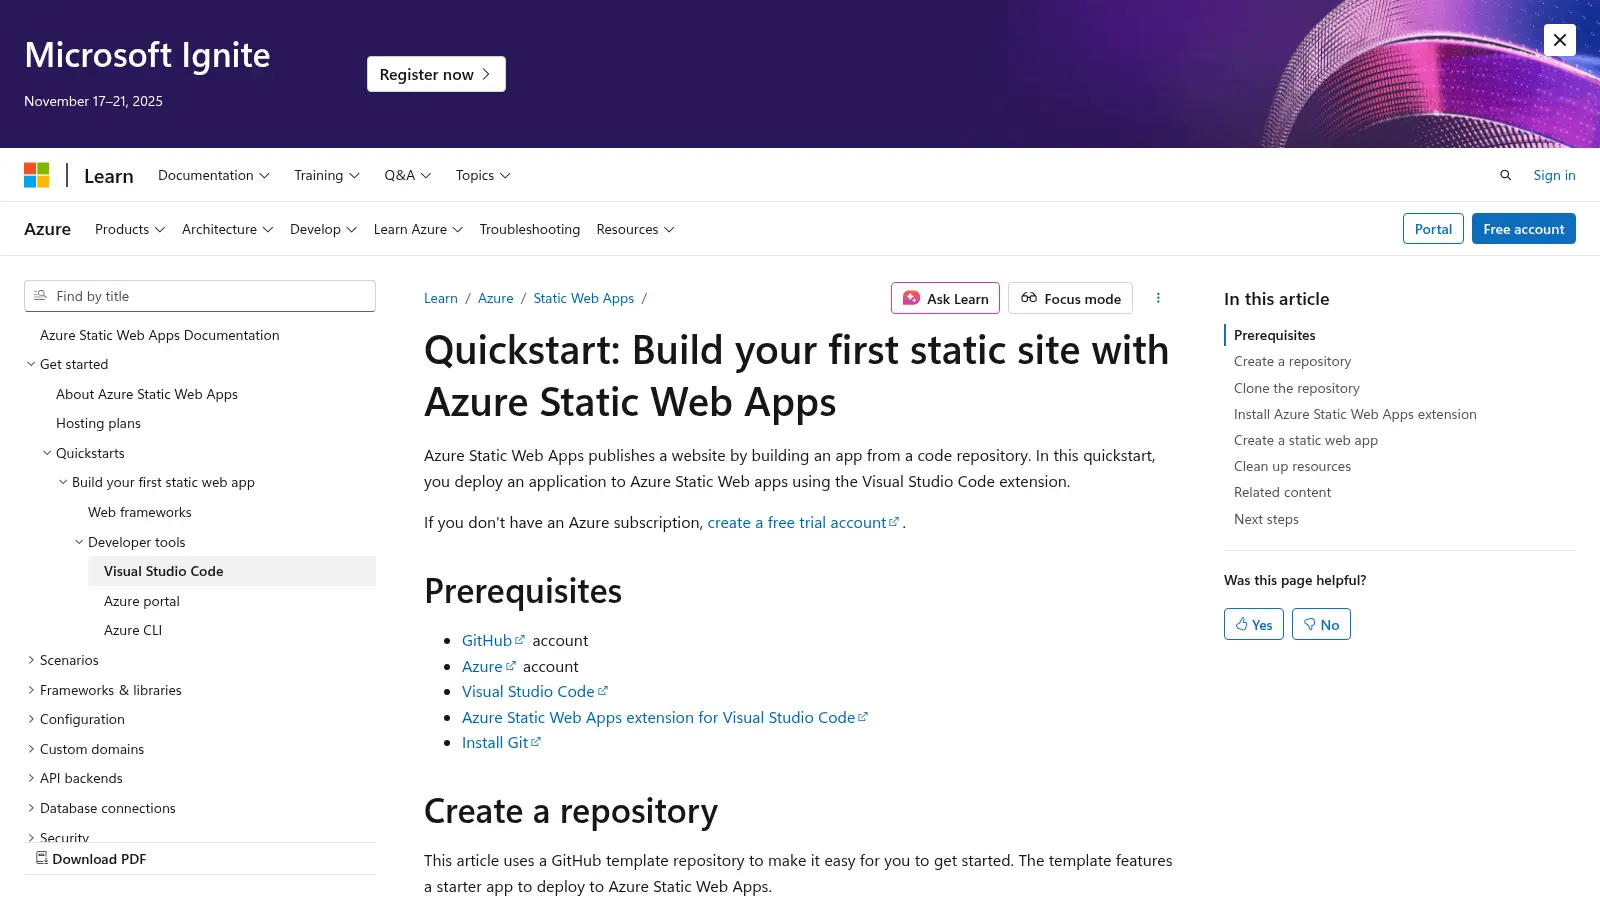Open the GitHub prerequisite link
This screenshot has width=1600, height=900.
point(493,640)
